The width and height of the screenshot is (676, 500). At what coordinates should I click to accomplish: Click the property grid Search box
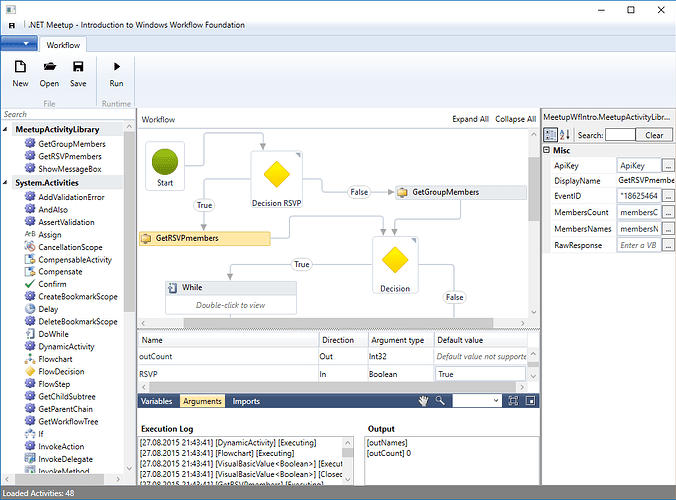click(620, 135)
